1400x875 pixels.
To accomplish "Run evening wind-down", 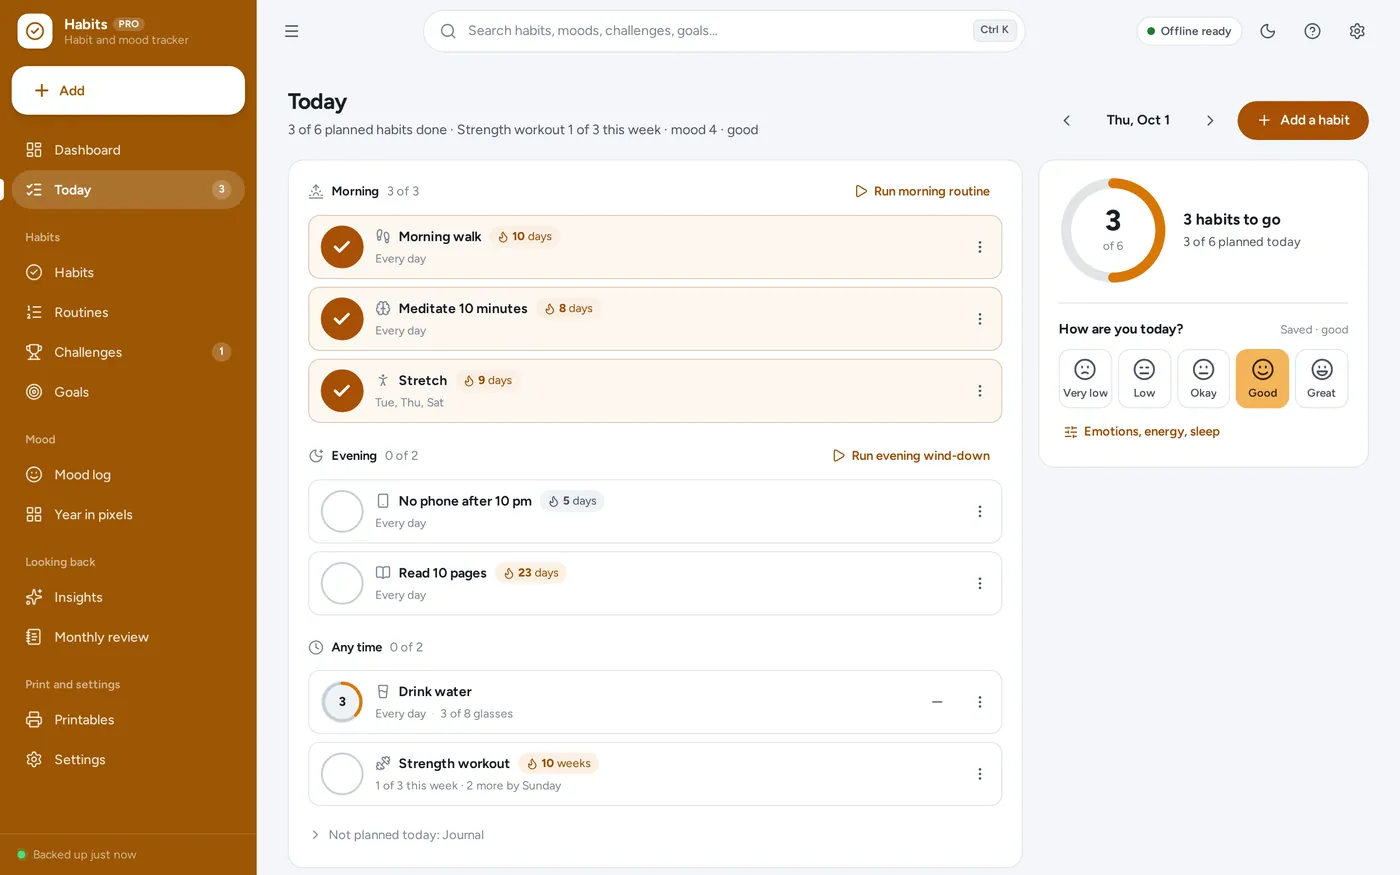I will [911, 456].
